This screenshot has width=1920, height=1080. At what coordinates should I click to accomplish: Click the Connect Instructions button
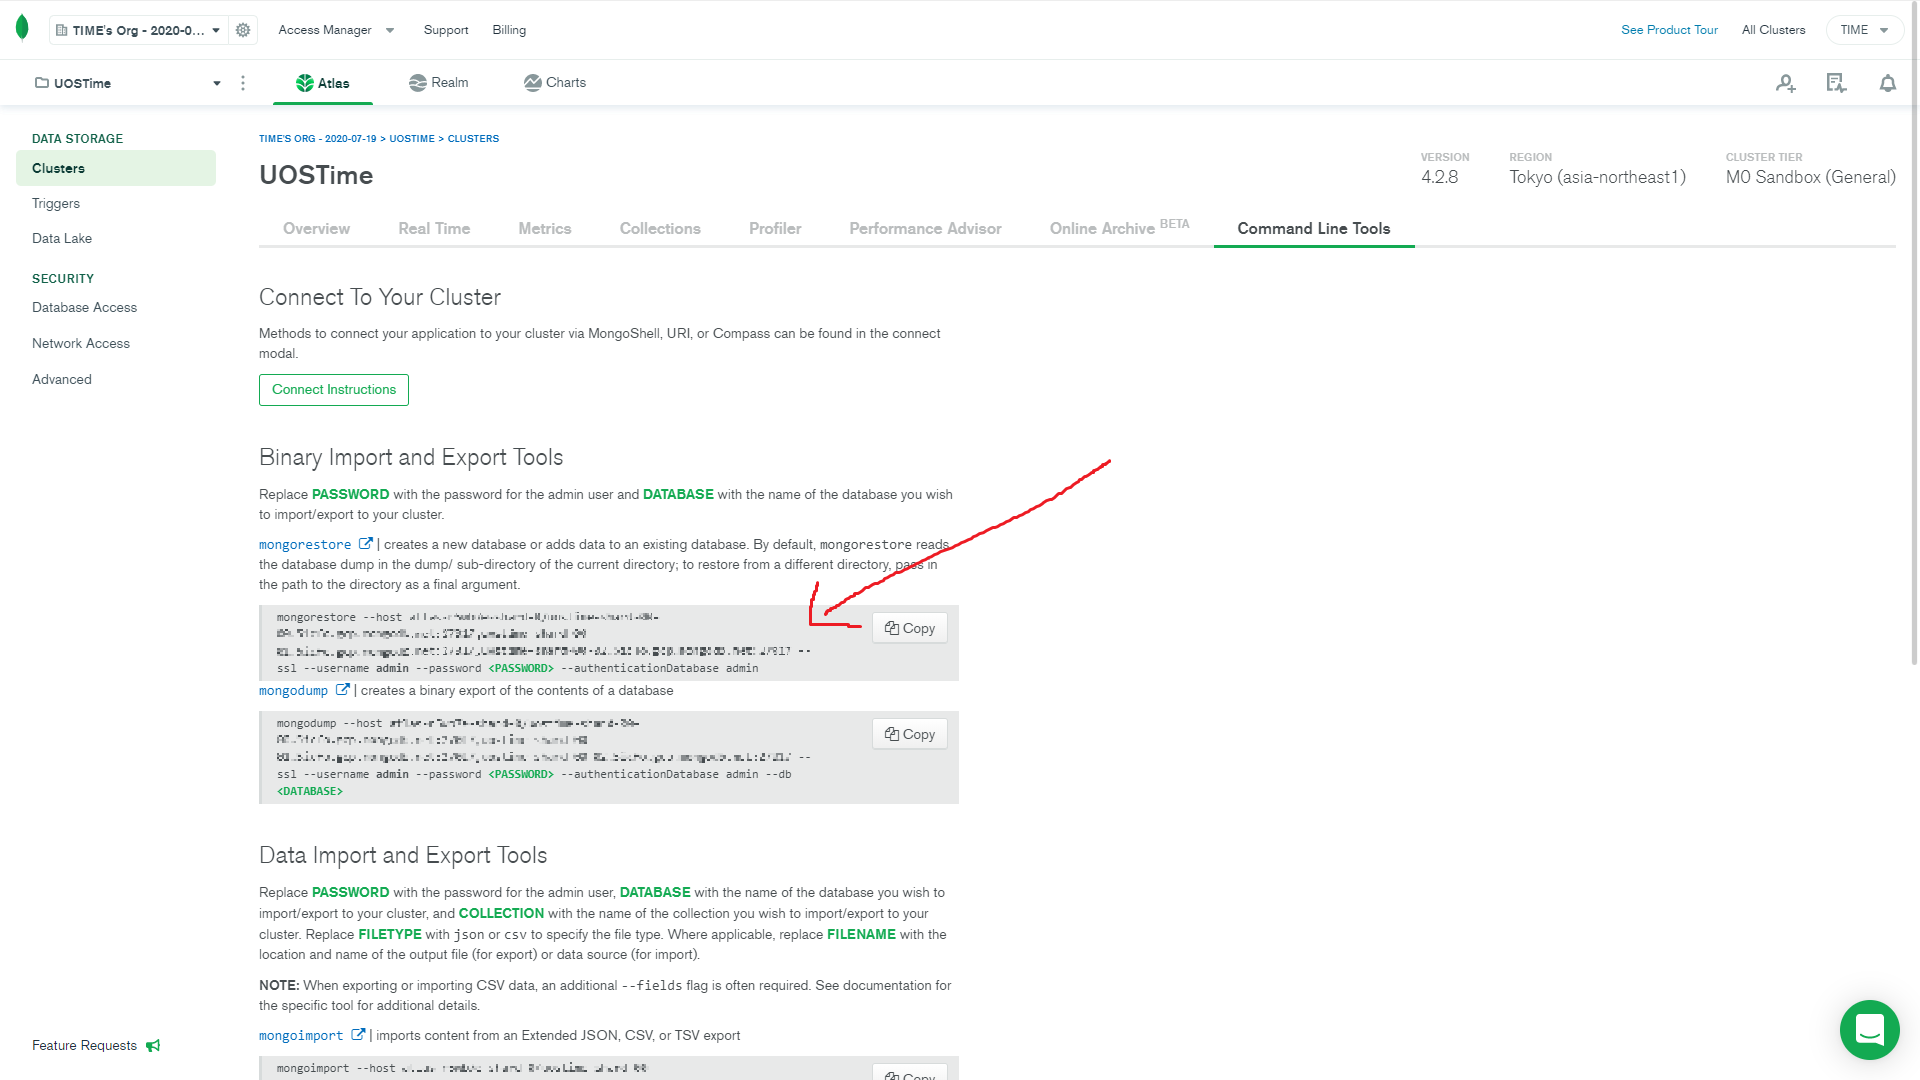tap(334, 390)
